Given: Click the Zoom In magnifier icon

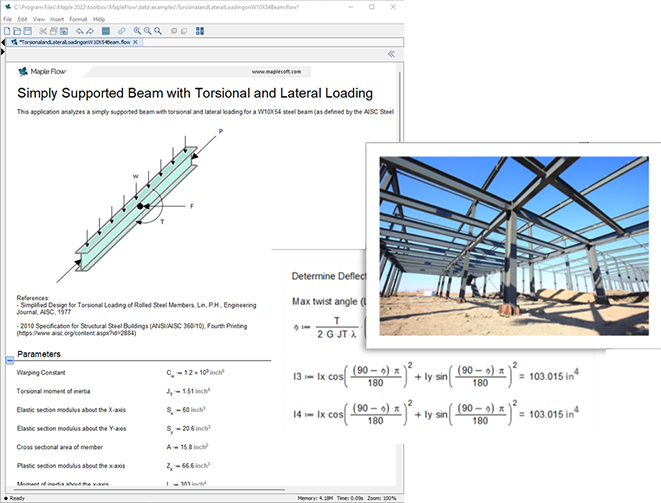Looking at the screenshot, I should 137,31.
